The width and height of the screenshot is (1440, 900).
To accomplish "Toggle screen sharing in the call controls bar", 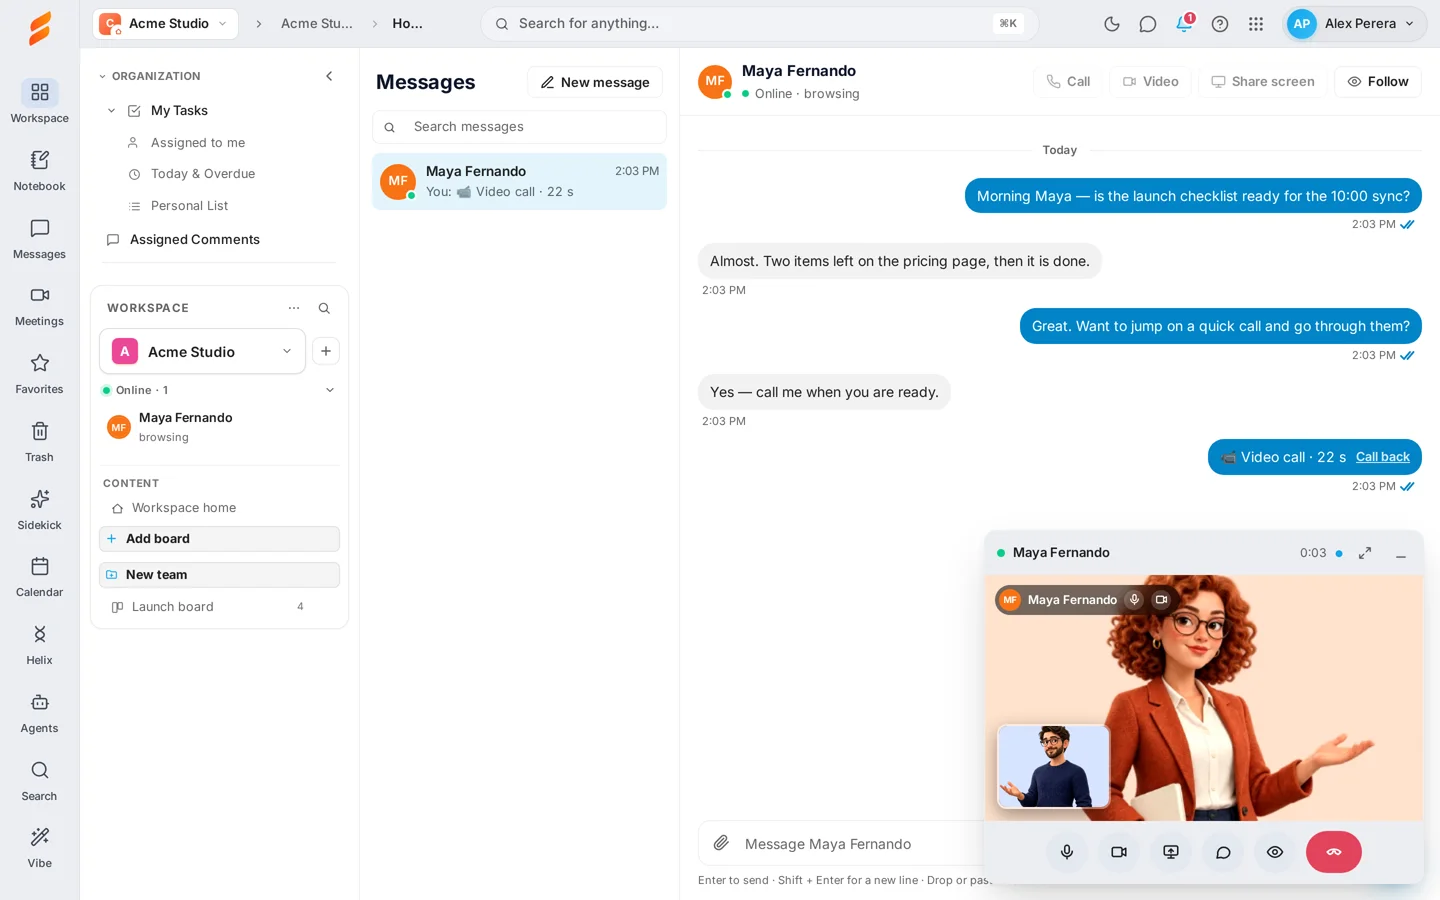I will (1171, 852).
